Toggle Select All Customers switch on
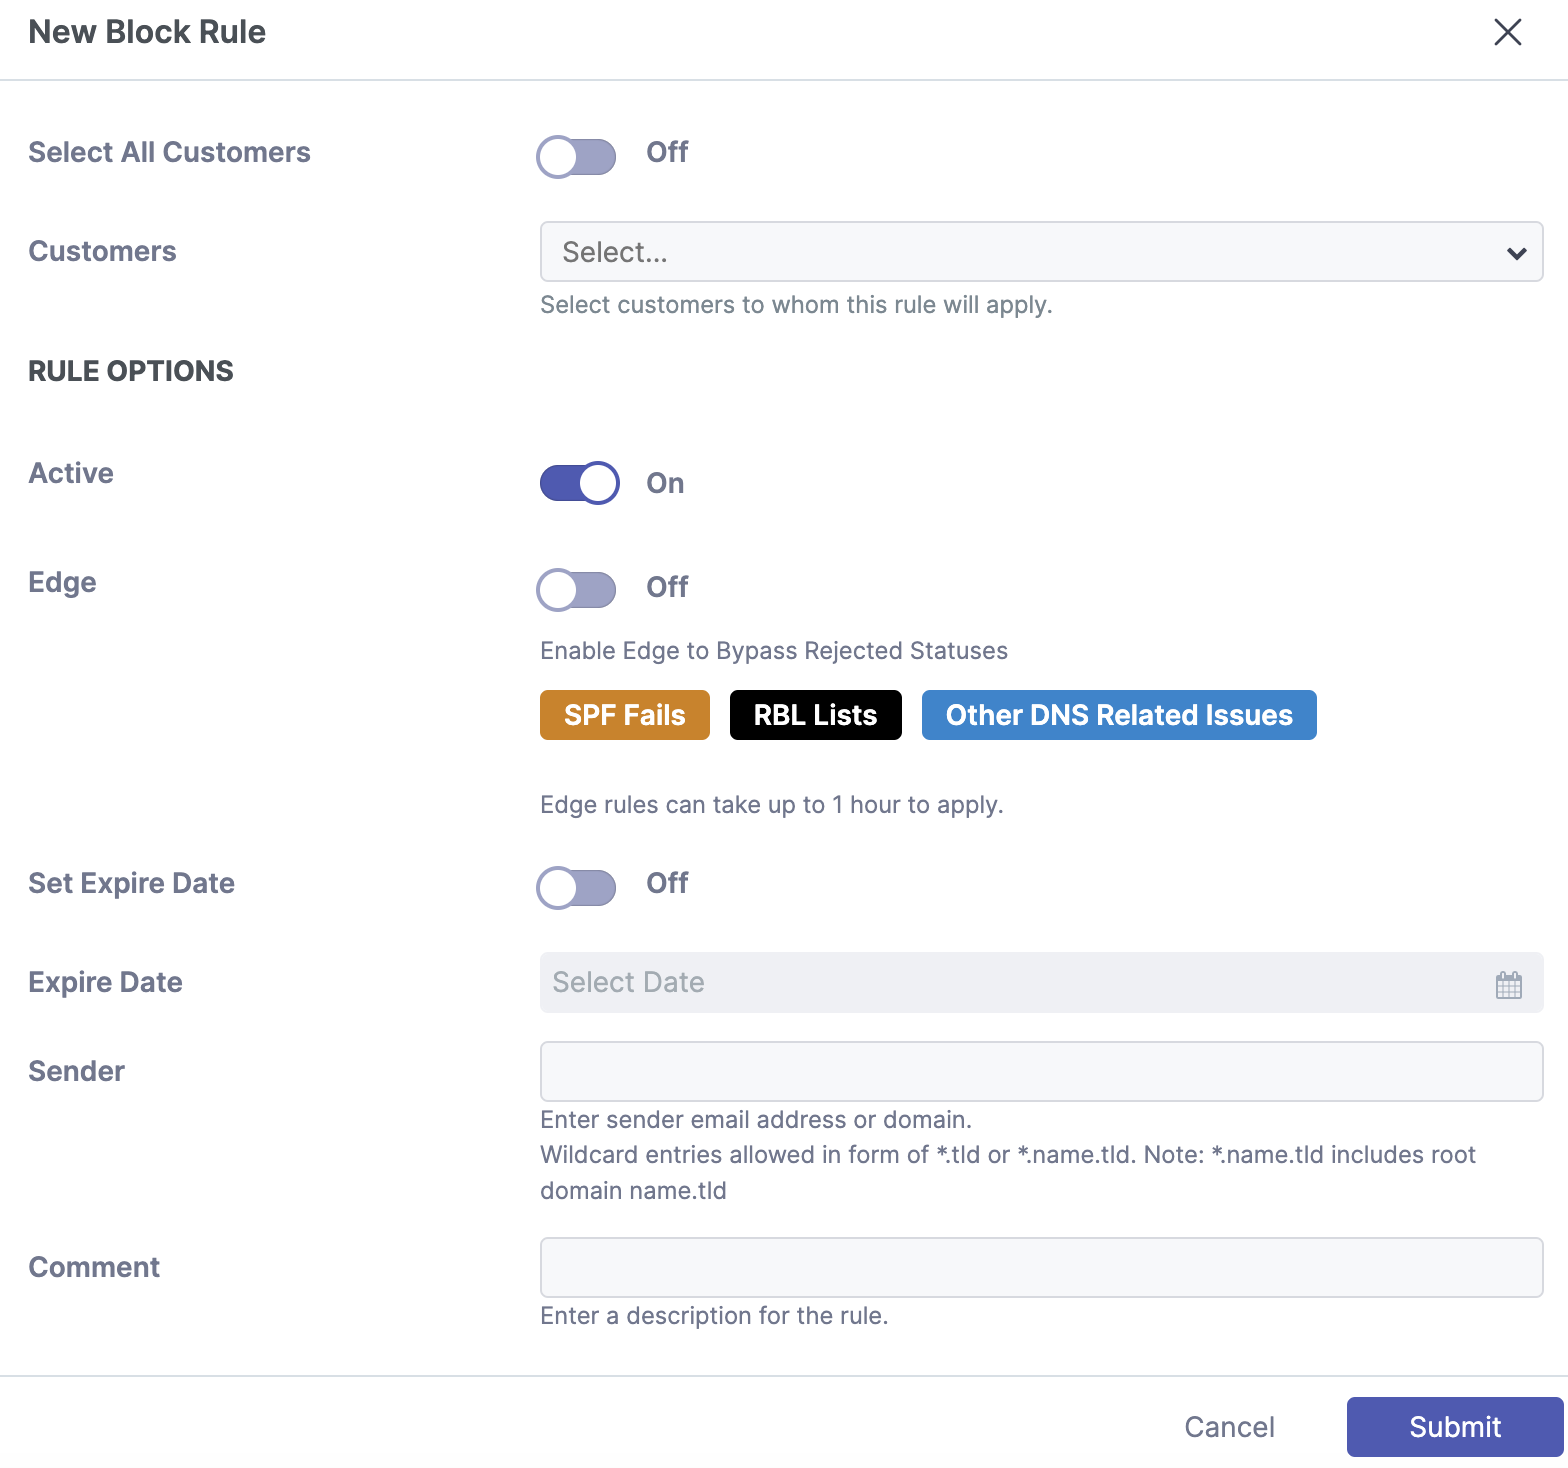The image size is (1568, 1468). (577, 156)
